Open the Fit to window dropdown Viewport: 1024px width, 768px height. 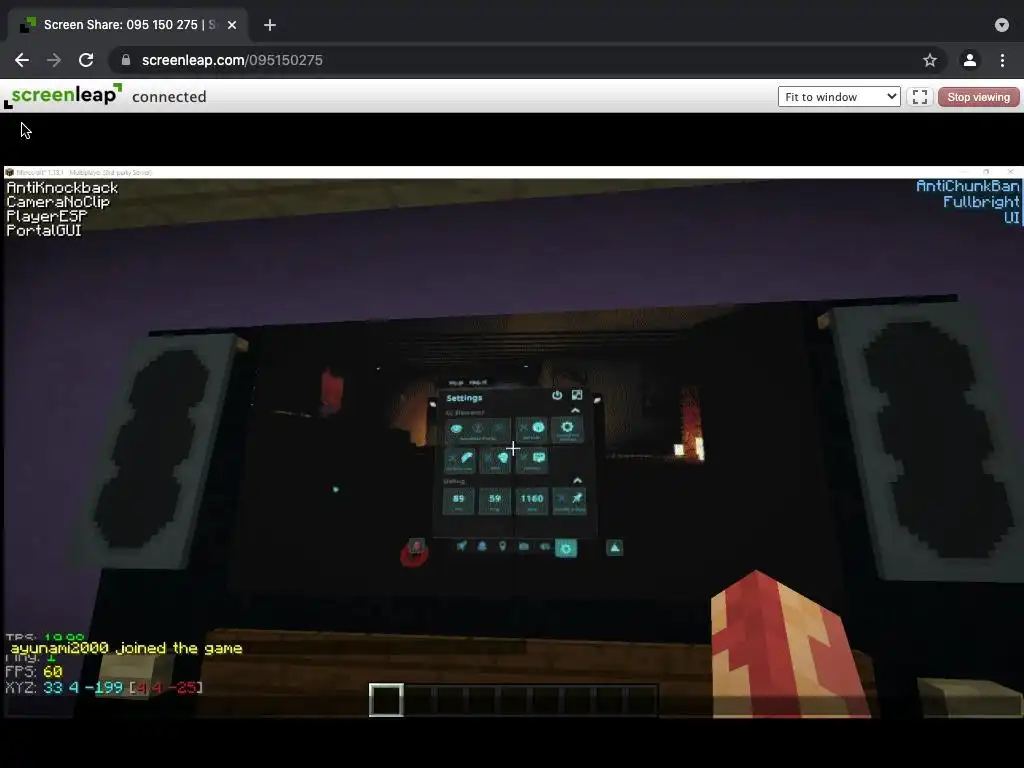pyautogui.click(x=839, y=97)
